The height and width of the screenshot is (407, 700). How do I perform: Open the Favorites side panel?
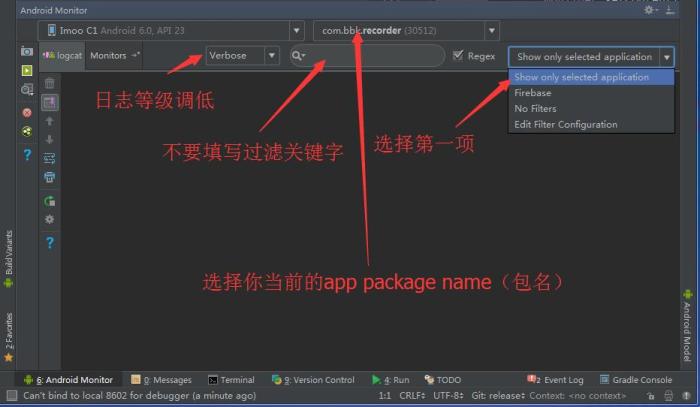tap(8, 337)
